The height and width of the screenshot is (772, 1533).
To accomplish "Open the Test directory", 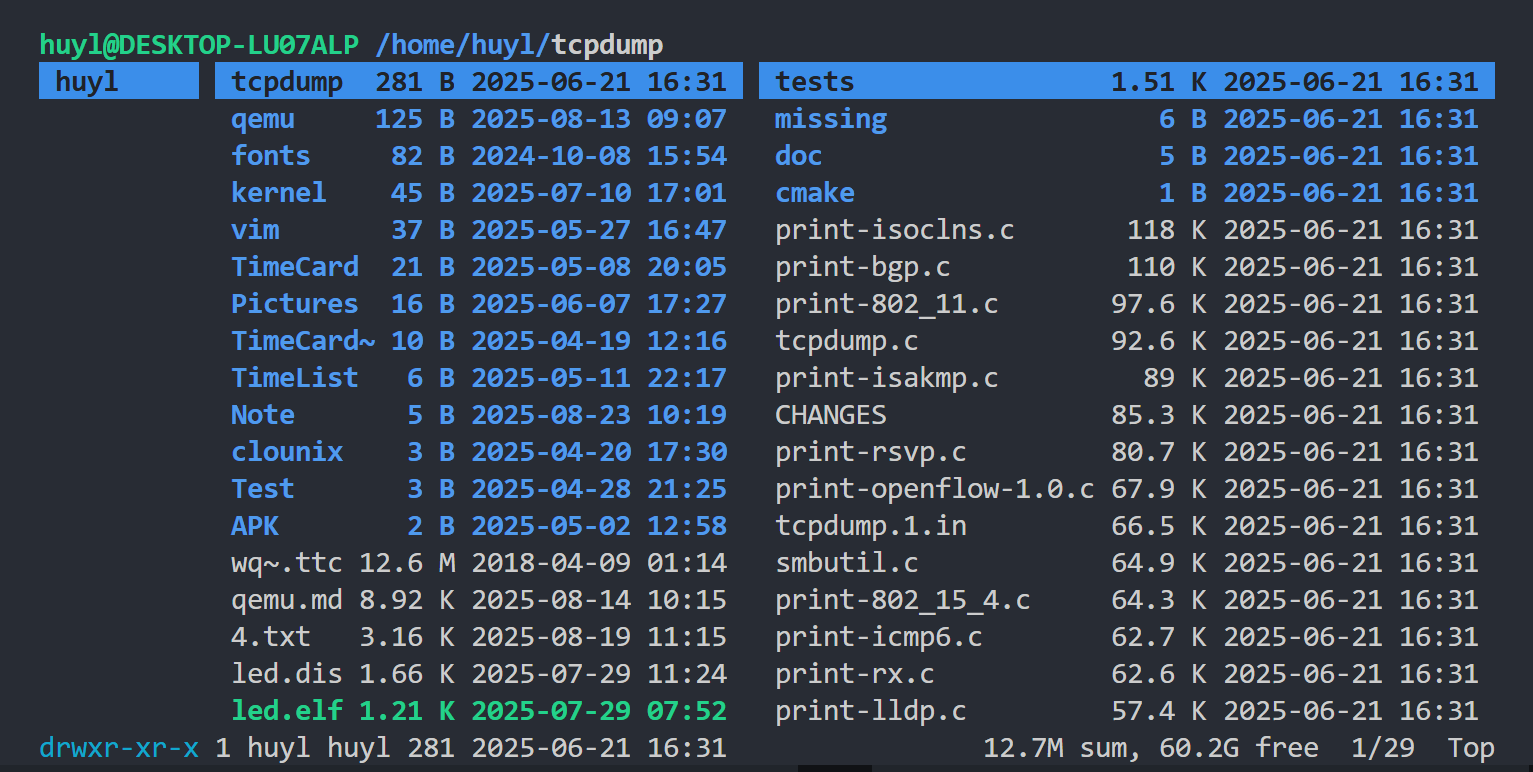I will point(479,489).
